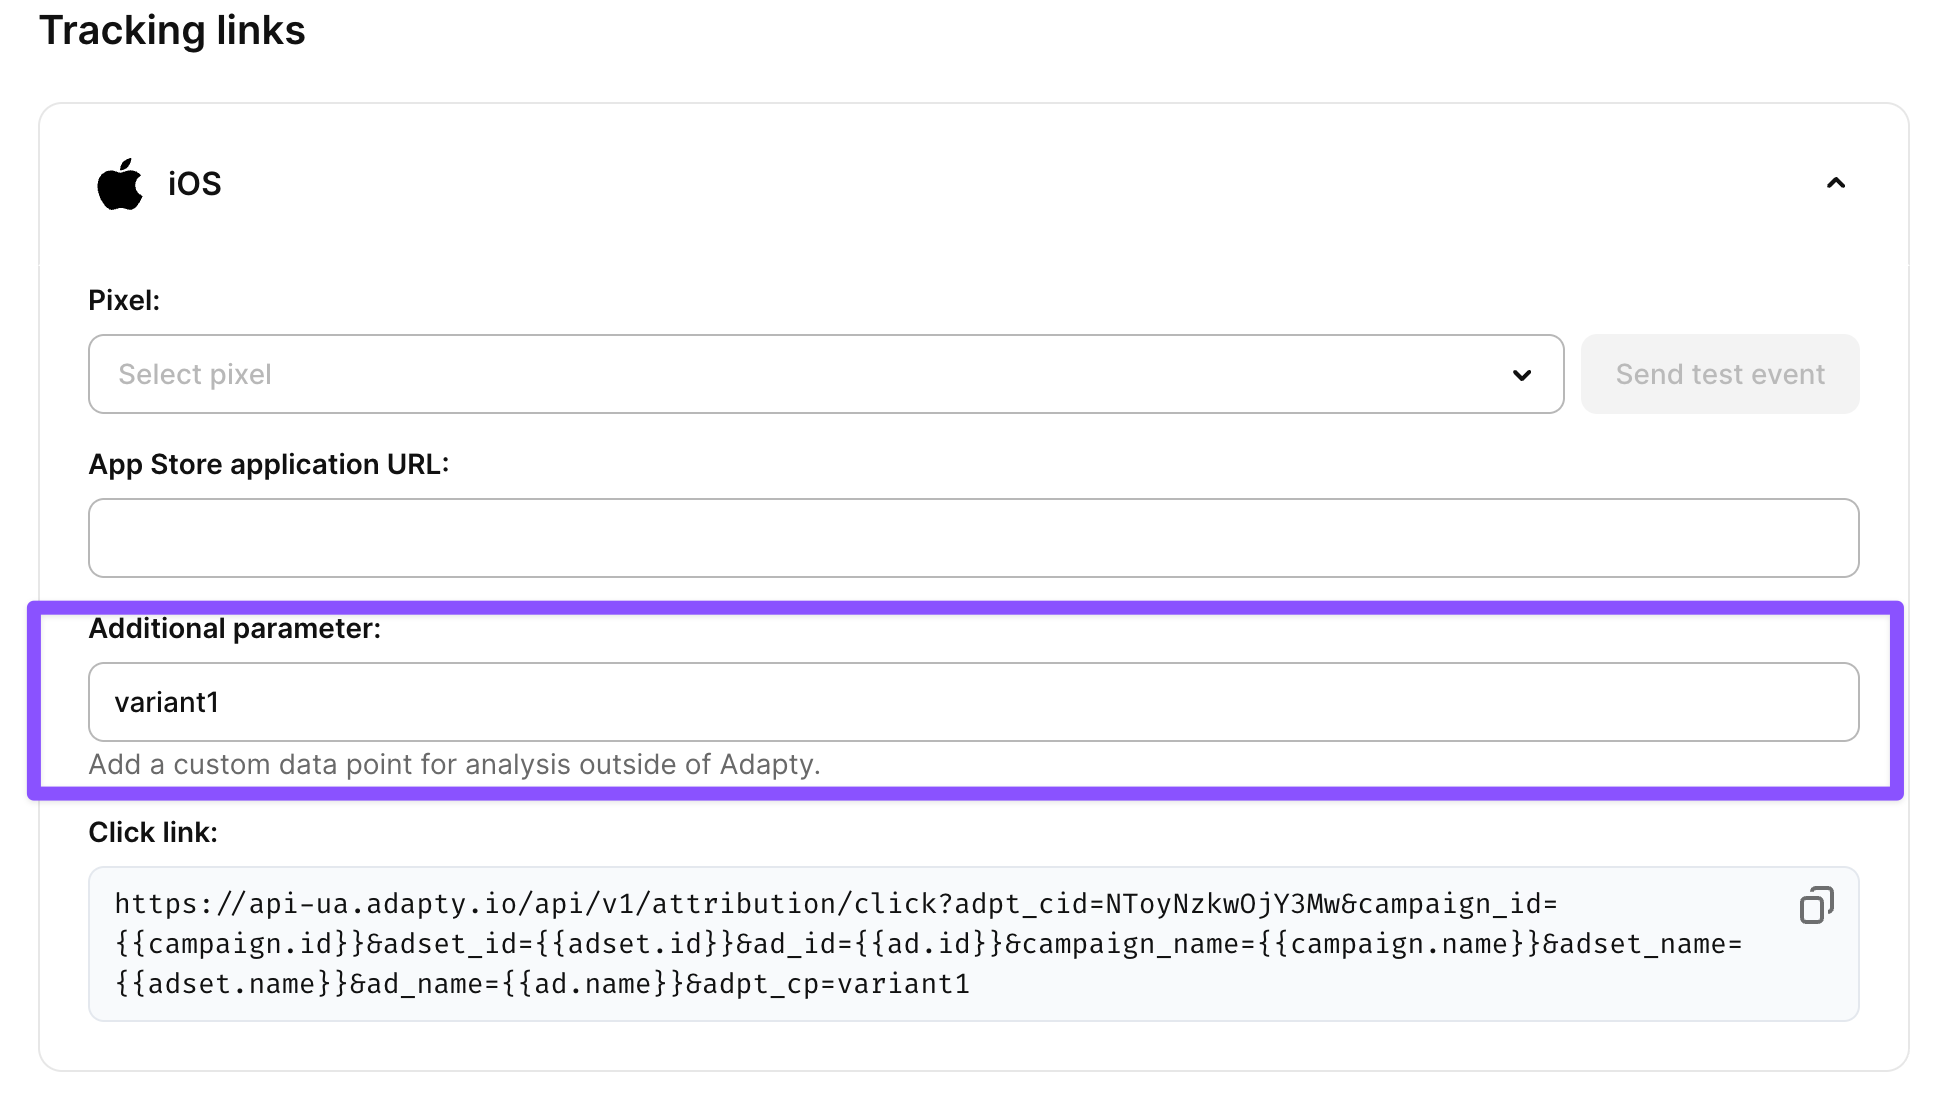The width and height of the screenshot is (1954, 1108).
Task: Click the Send test event button
Action: click(1720, 374)
